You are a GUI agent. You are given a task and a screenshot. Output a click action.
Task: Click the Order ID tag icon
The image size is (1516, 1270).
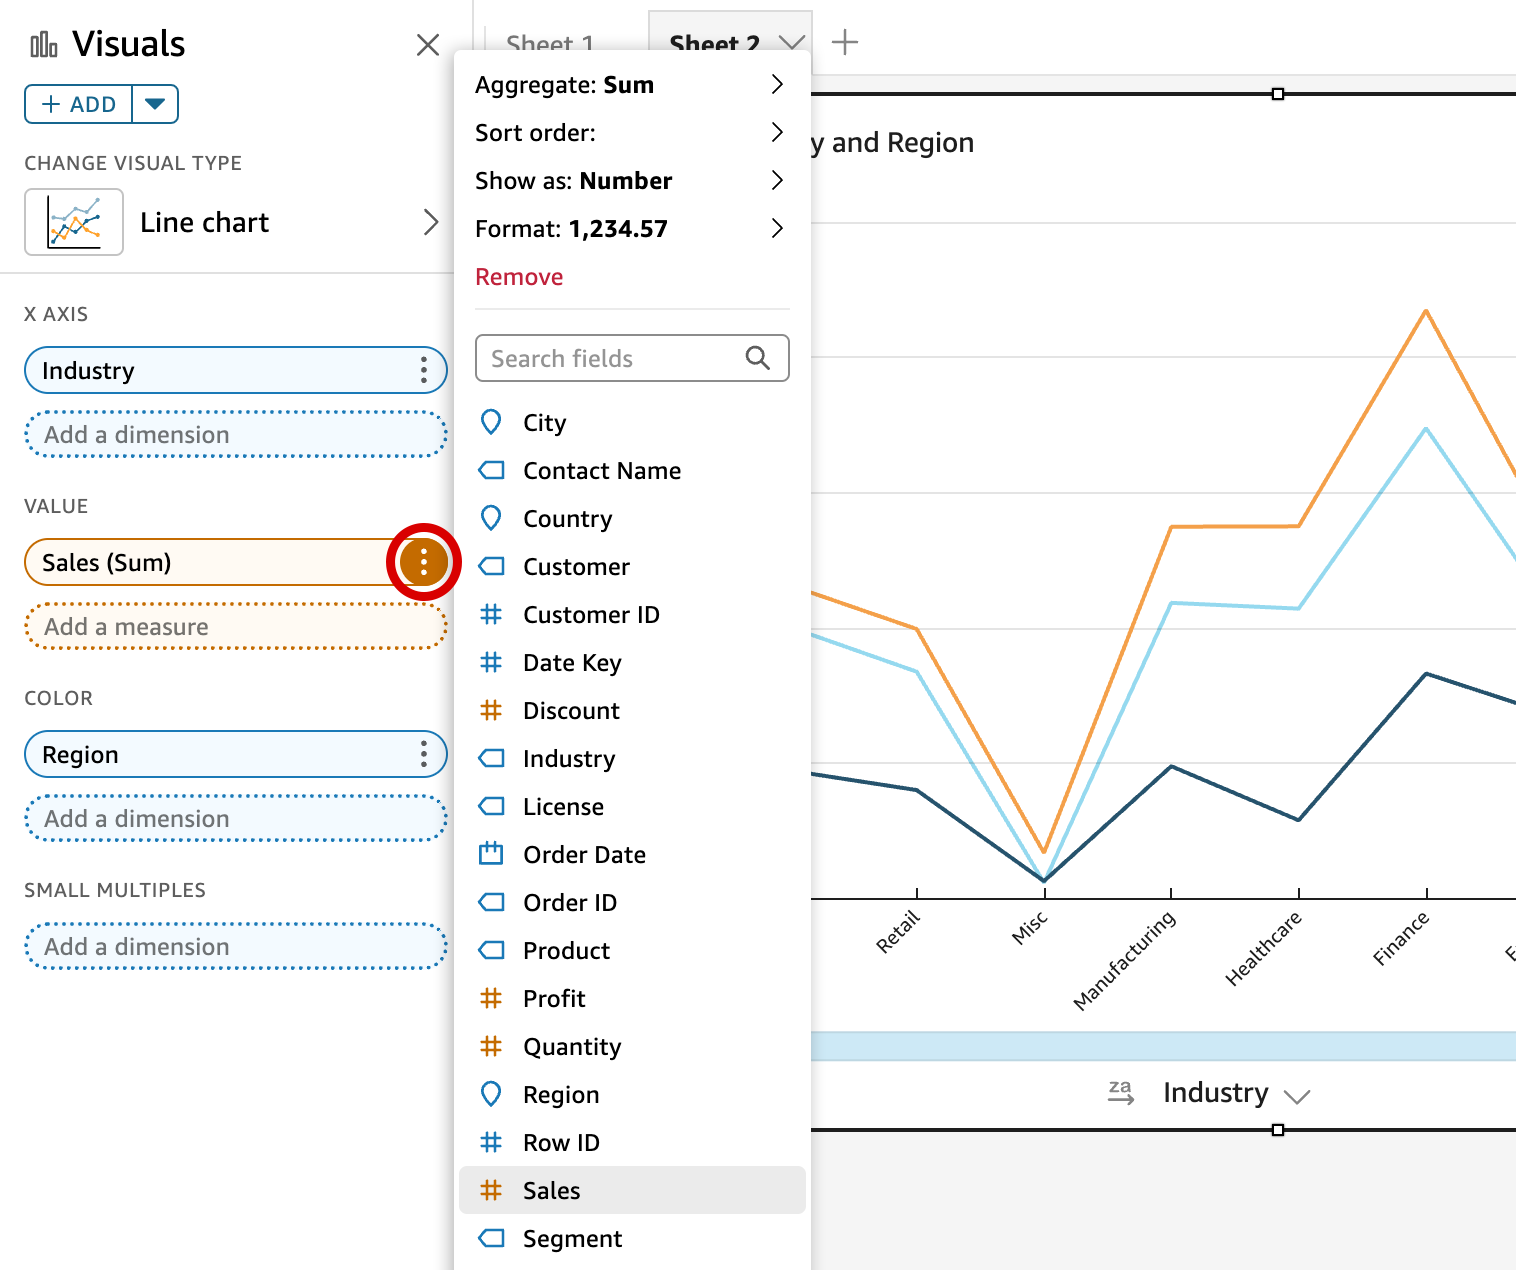(491, 902)
